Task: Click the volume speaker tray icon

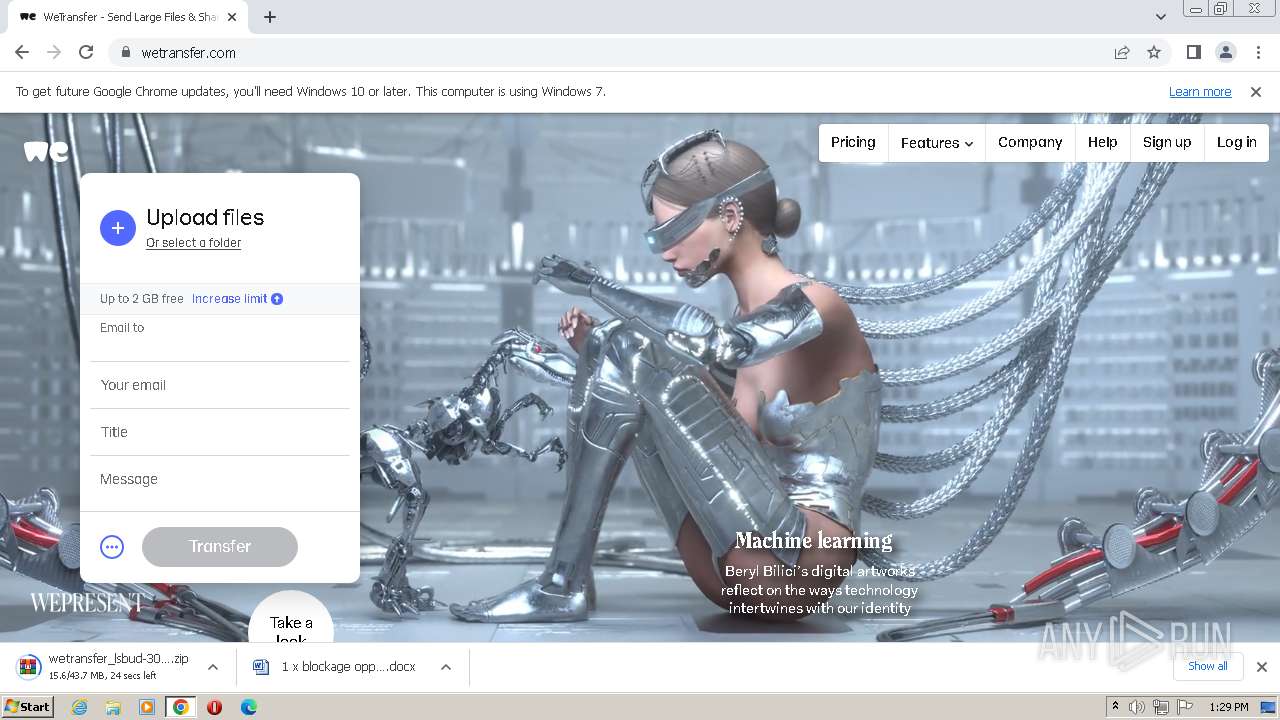Action: click(x=1137, y=707)
